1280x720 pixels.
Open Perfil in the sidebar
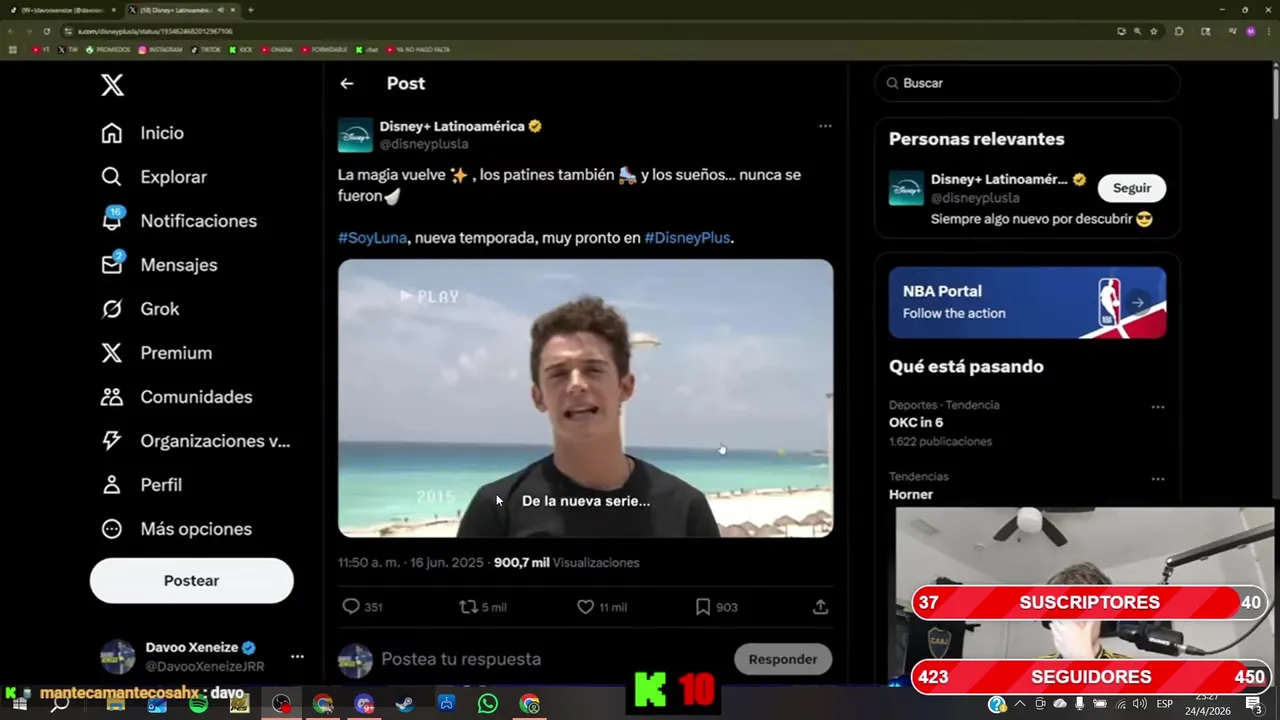(141, 485)
